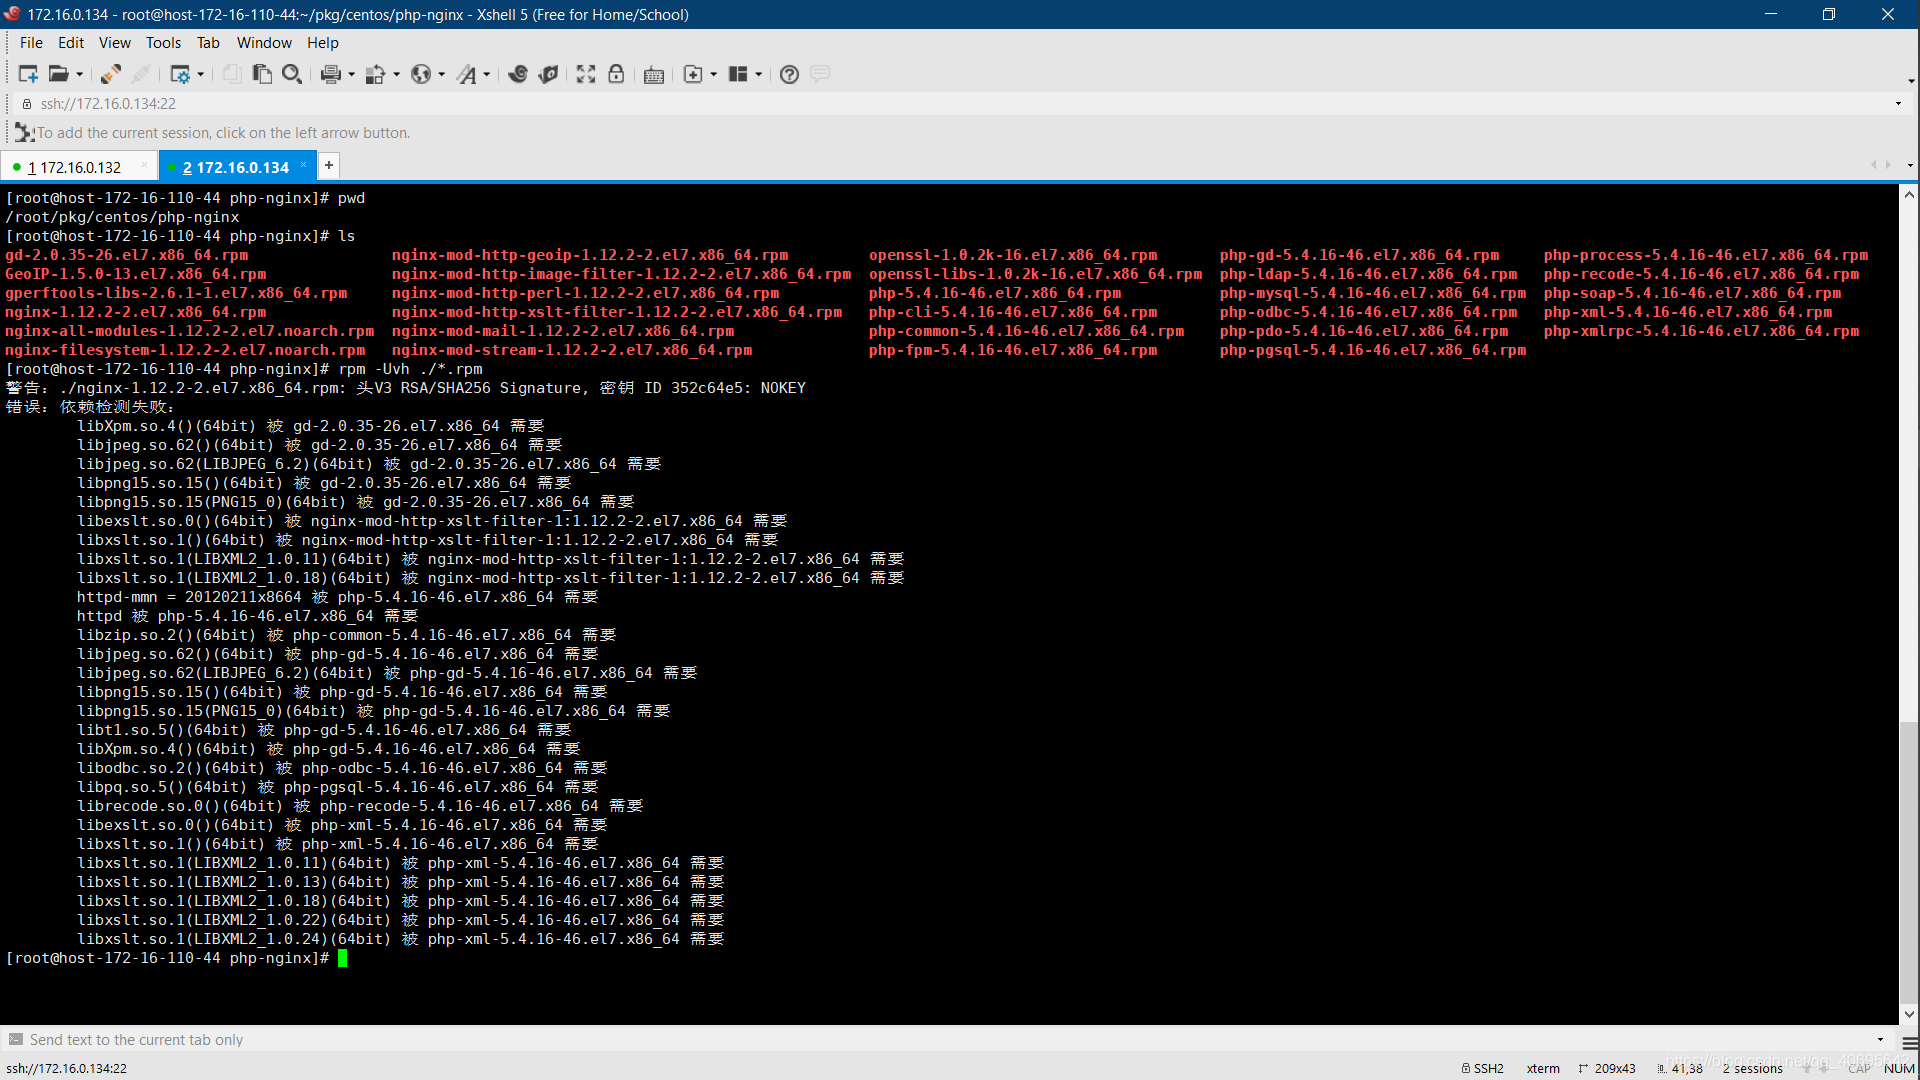Toggle full screen mode icon
The width and height of the screenshot is (1920, 1080).
tap(586, 74)
